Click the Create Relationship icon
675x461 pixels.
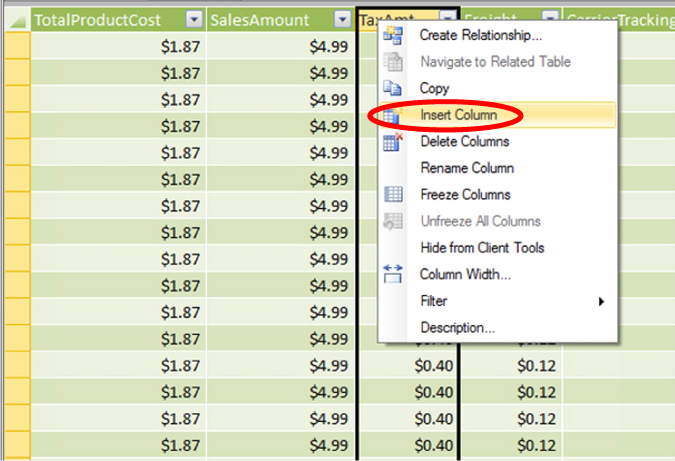point(393,35)
